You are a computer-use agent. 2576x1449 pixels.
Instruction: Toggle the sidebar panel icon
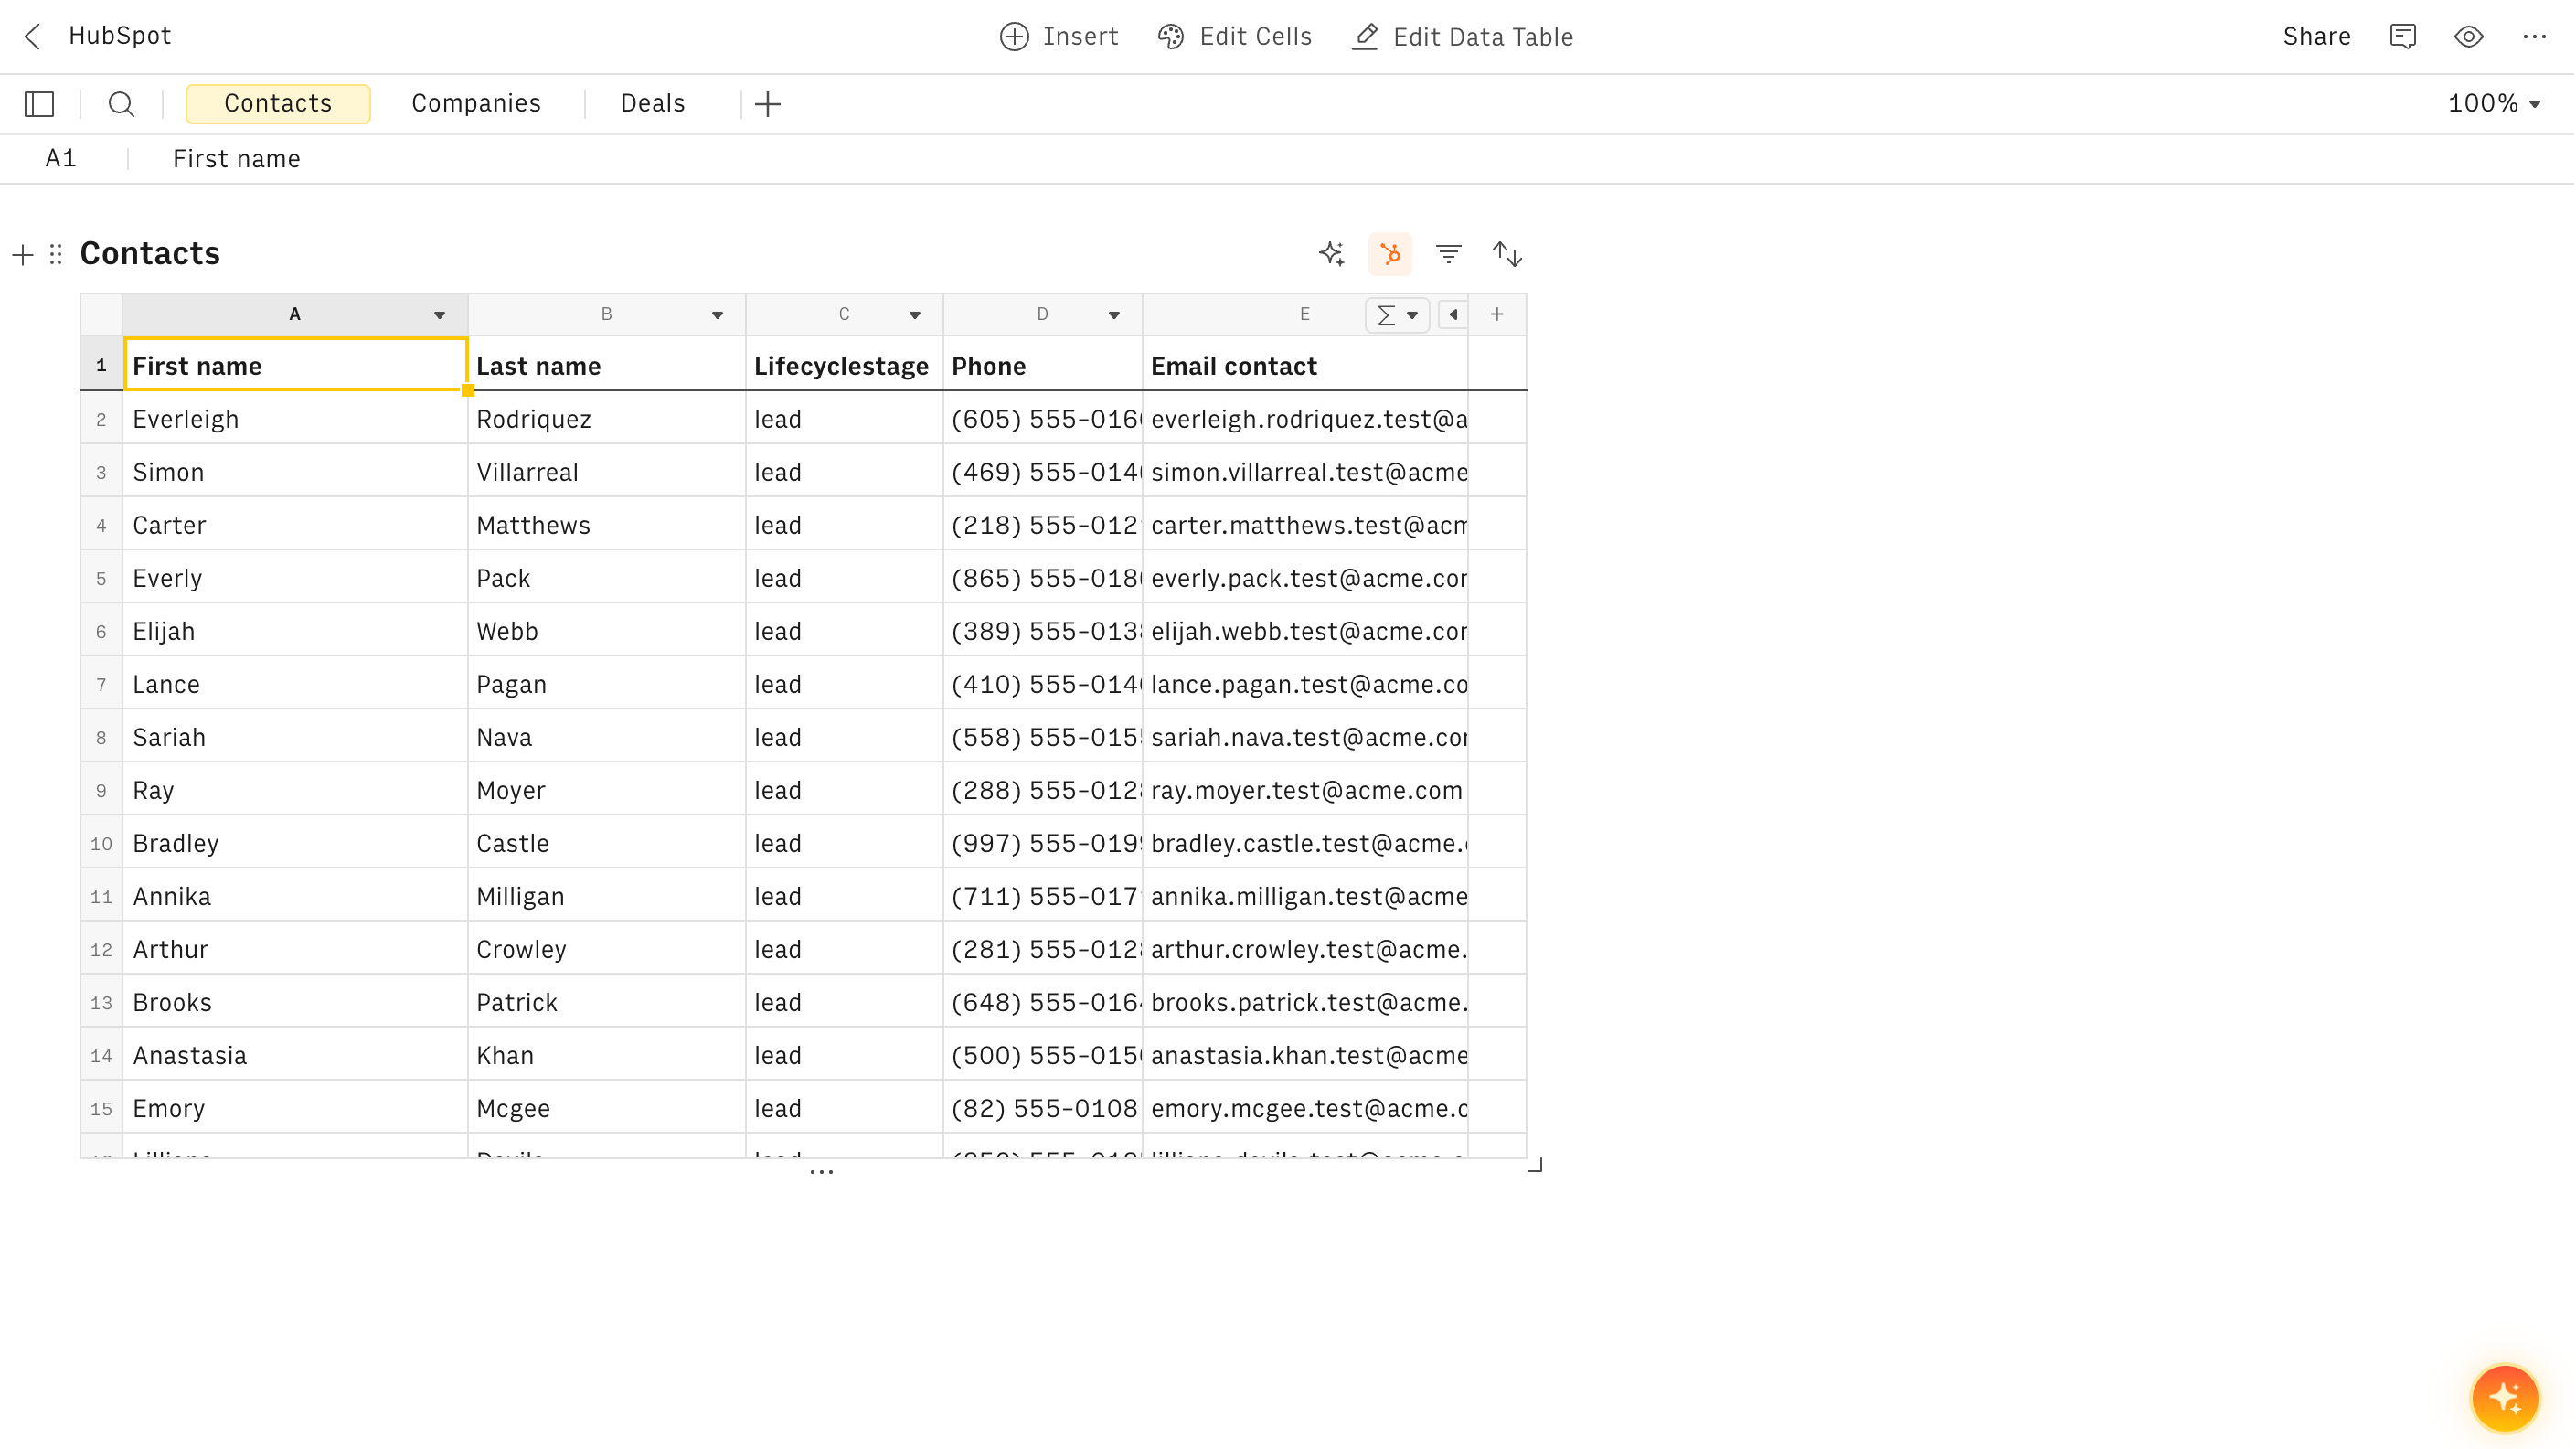(39, 104)
